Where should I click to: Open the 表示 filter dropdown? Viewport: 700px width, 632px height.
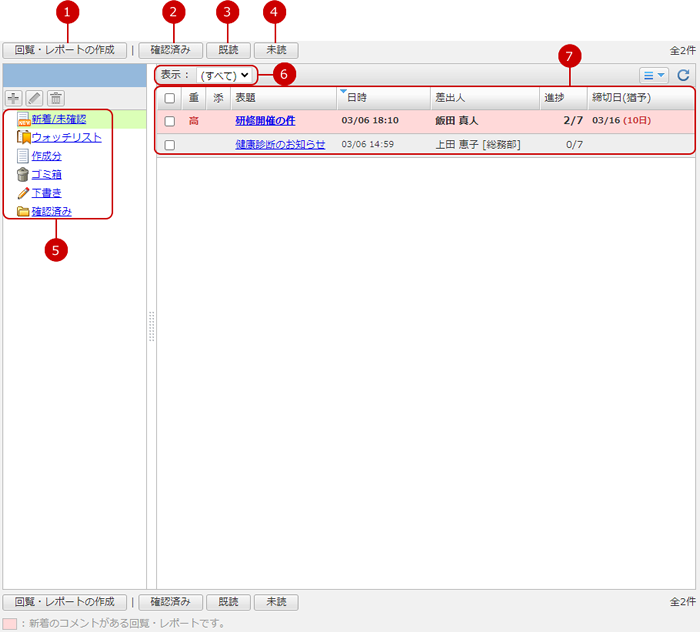[224, 75]
